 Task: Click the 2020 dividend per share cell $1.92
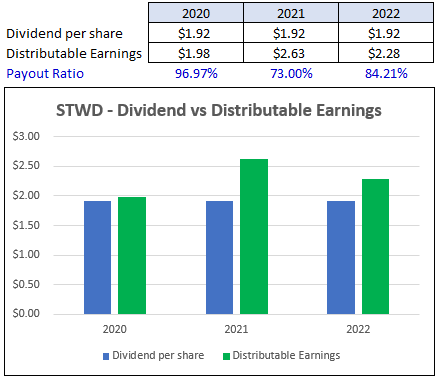click(196, 33)
